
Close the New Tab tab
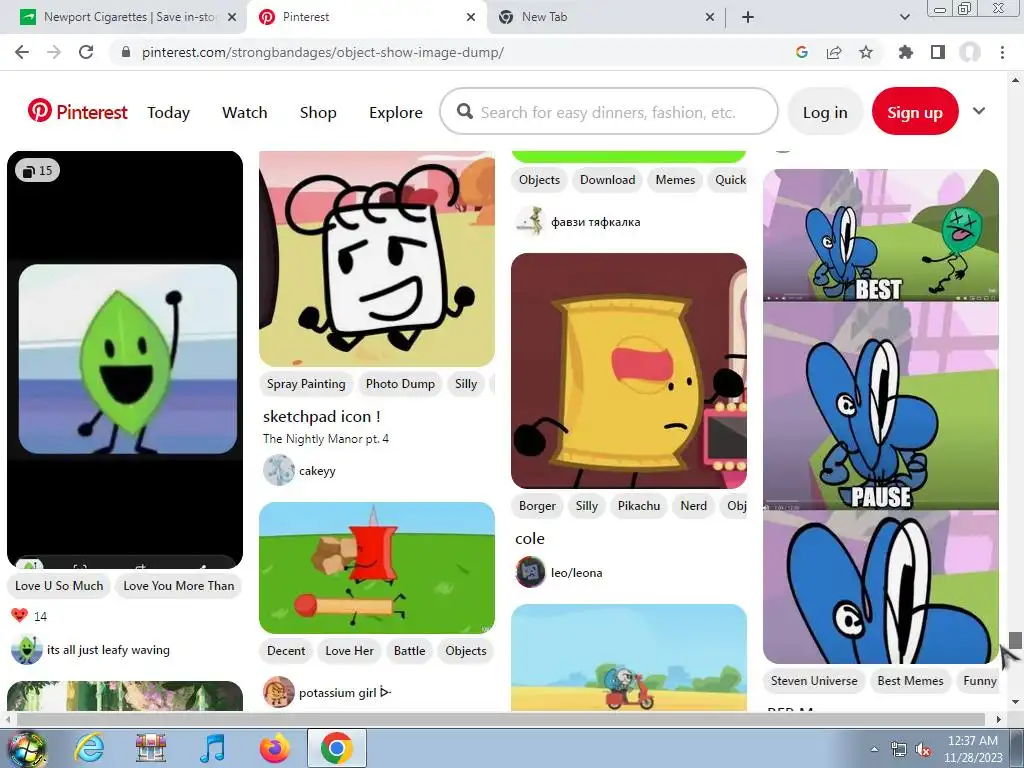coord(710,17)
